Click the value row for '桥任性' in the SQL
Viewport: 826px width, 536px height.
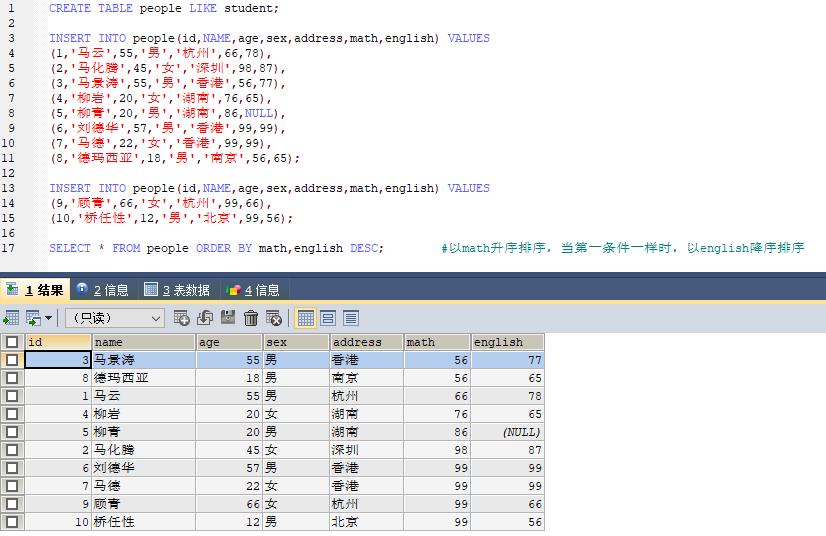click(171, 218)
